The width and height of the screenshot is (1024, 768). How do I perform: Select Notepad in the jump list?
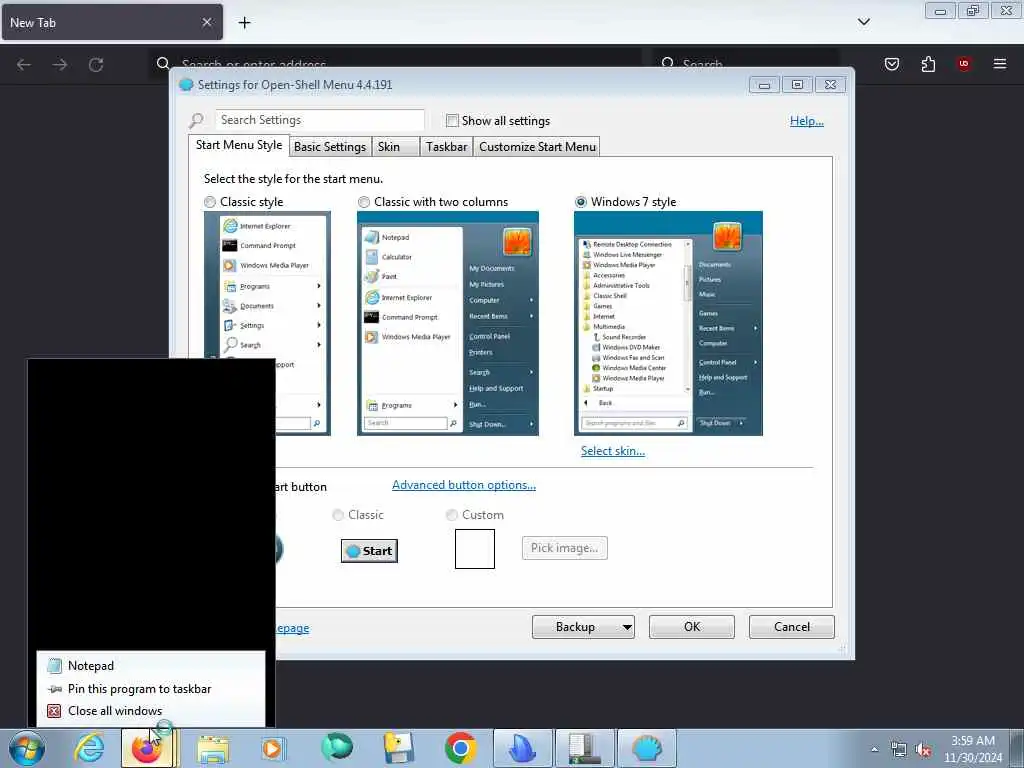(151, 665)
